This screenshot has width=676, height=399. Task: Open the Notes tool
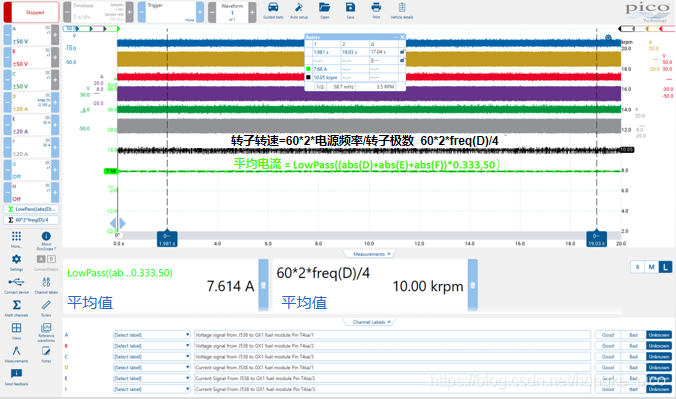tap(46, 354)
